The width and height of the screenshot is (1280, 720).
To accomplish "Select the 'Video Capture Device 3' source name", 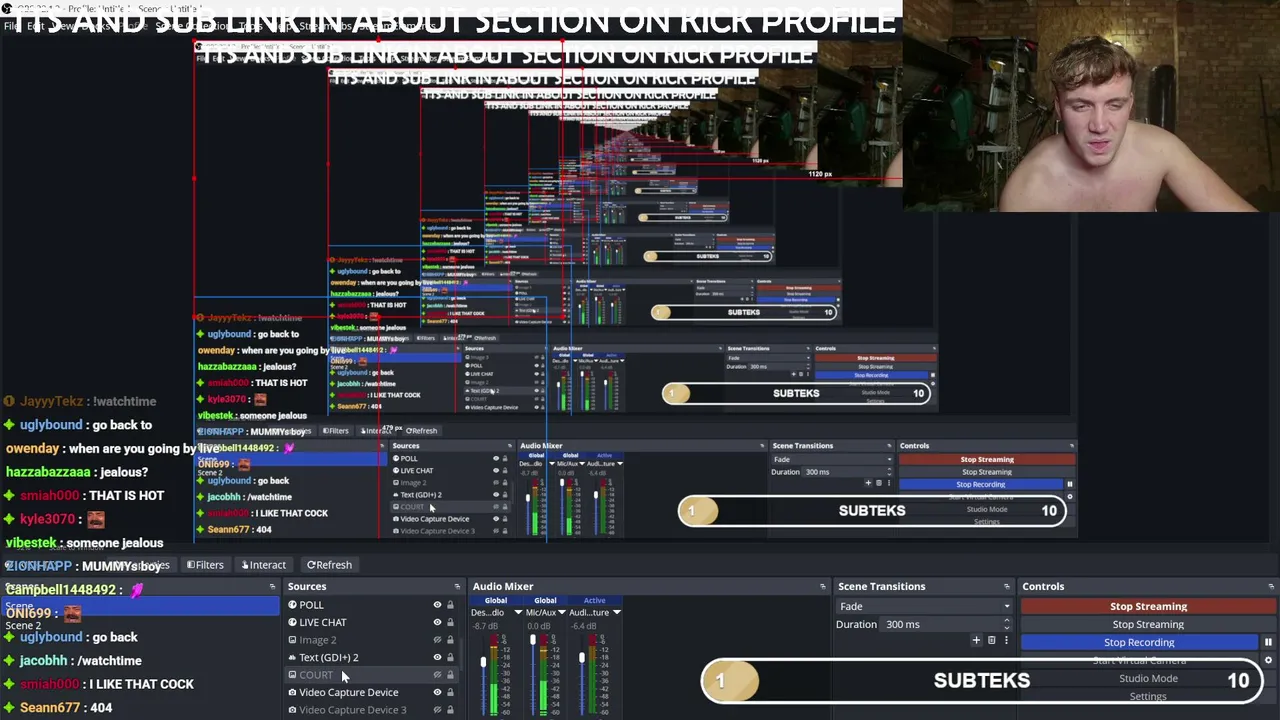I will 352,710.
